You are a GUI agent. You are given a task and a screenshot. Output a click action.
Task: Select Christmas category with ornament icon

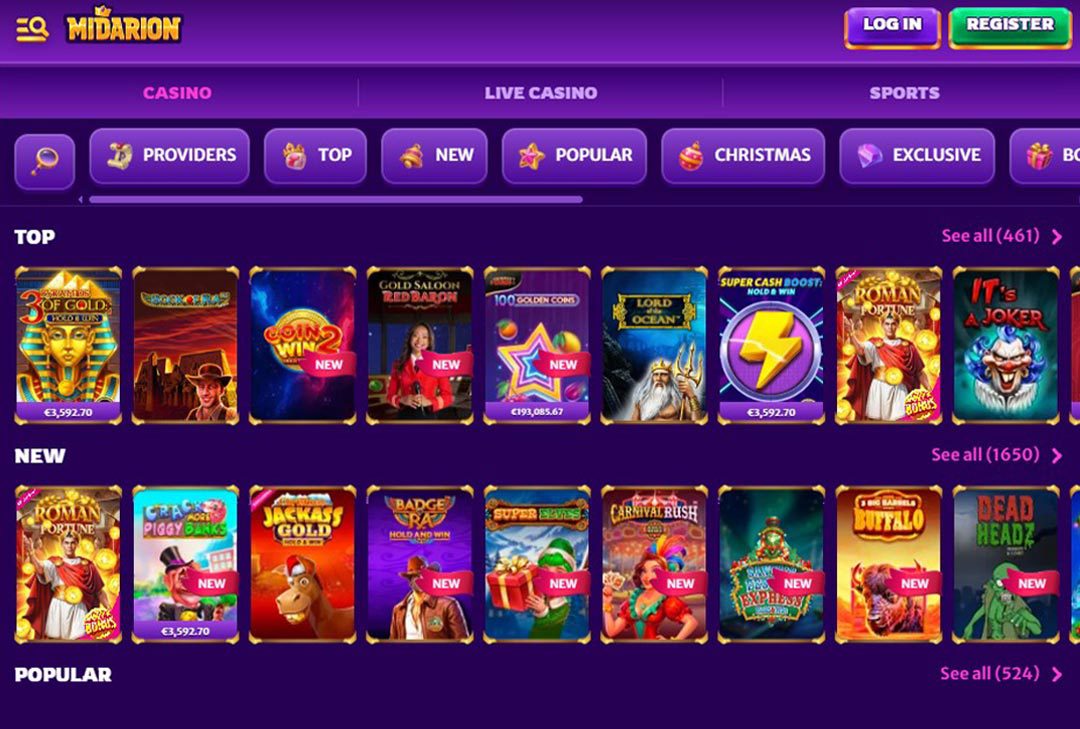(x=743, y=156)
